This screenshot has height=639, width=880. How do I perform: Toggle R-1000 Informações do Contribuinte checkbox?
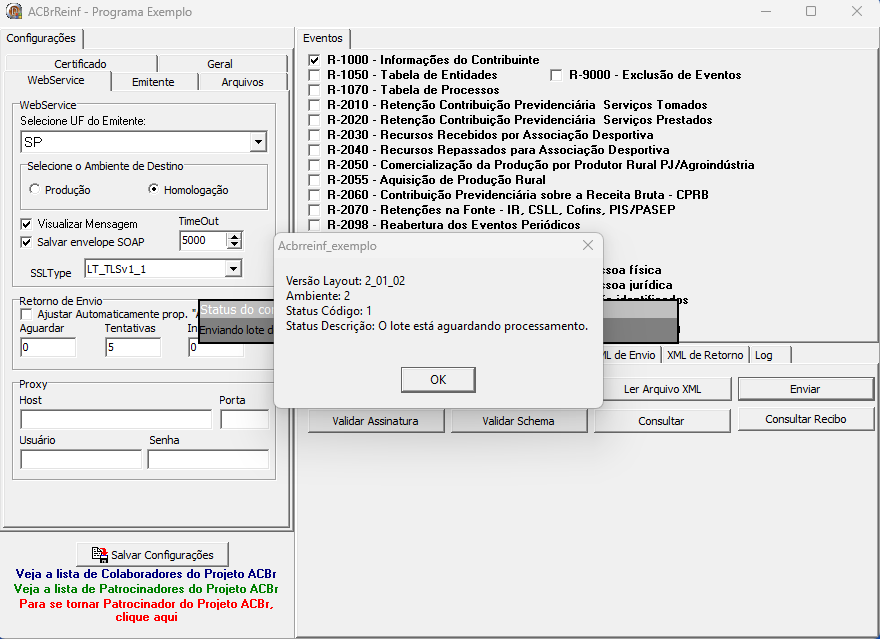coord(314,60)
